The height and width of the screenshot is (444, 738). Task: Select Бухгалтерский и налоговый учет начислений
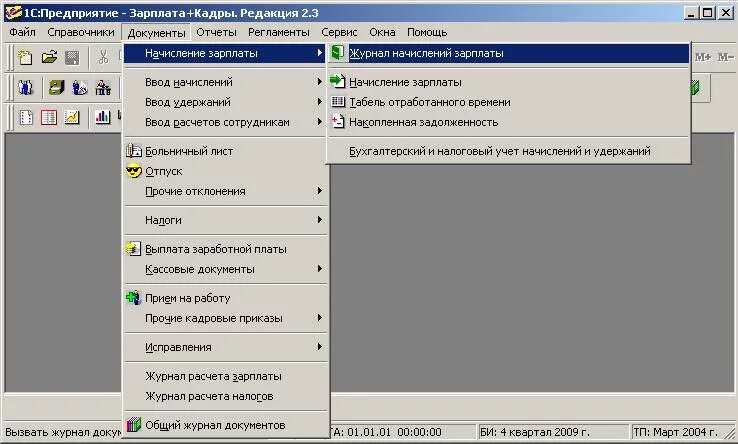click(x=509, y=151)
